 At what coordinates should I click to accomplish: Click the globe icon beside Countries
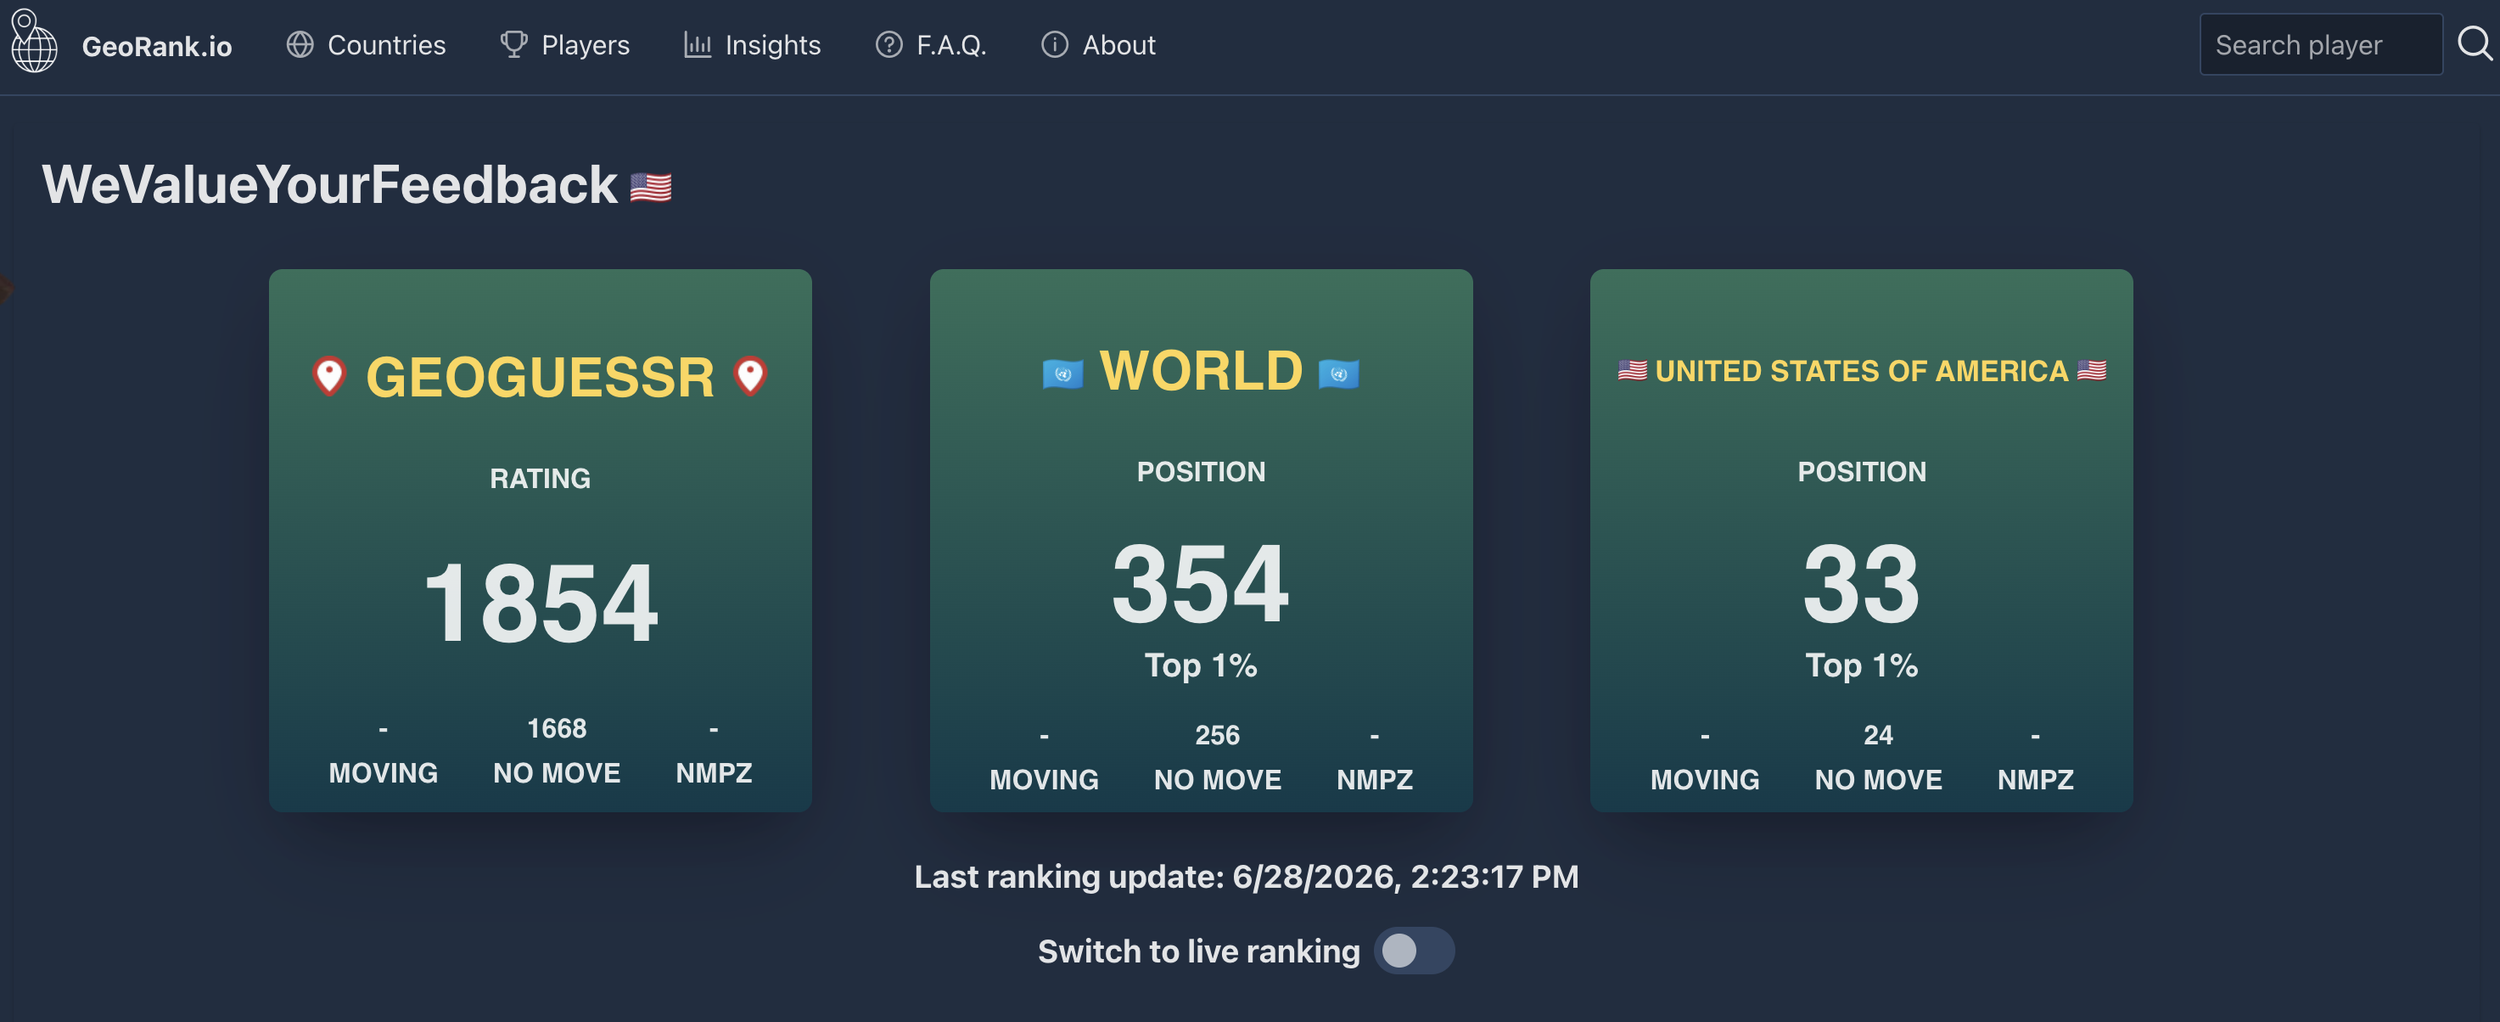click(x=300, y=45)
